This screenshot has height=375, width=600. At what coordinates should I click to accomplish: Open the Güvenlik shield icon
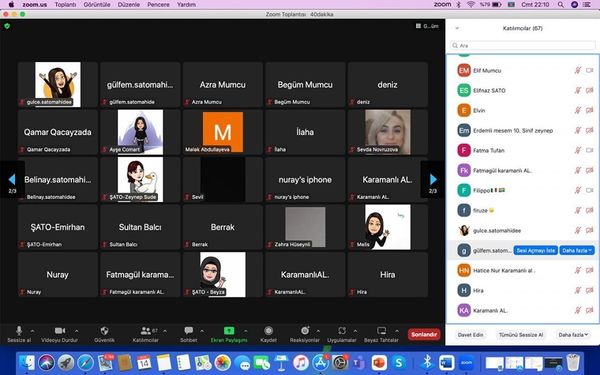pos(104,331)
